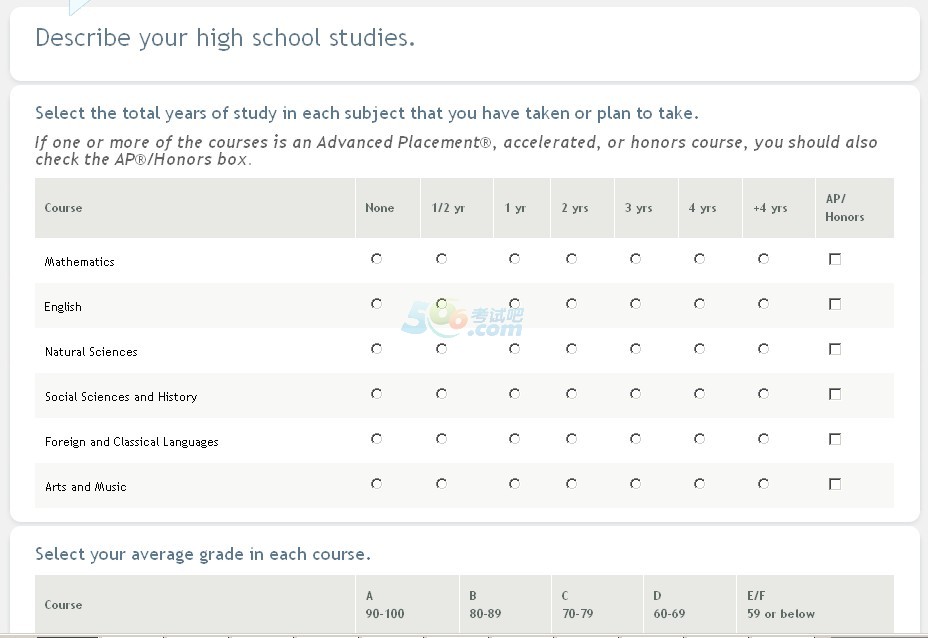Select 4 yrs for English
Screen dimensions: 928x638
[x=699, y=304]
